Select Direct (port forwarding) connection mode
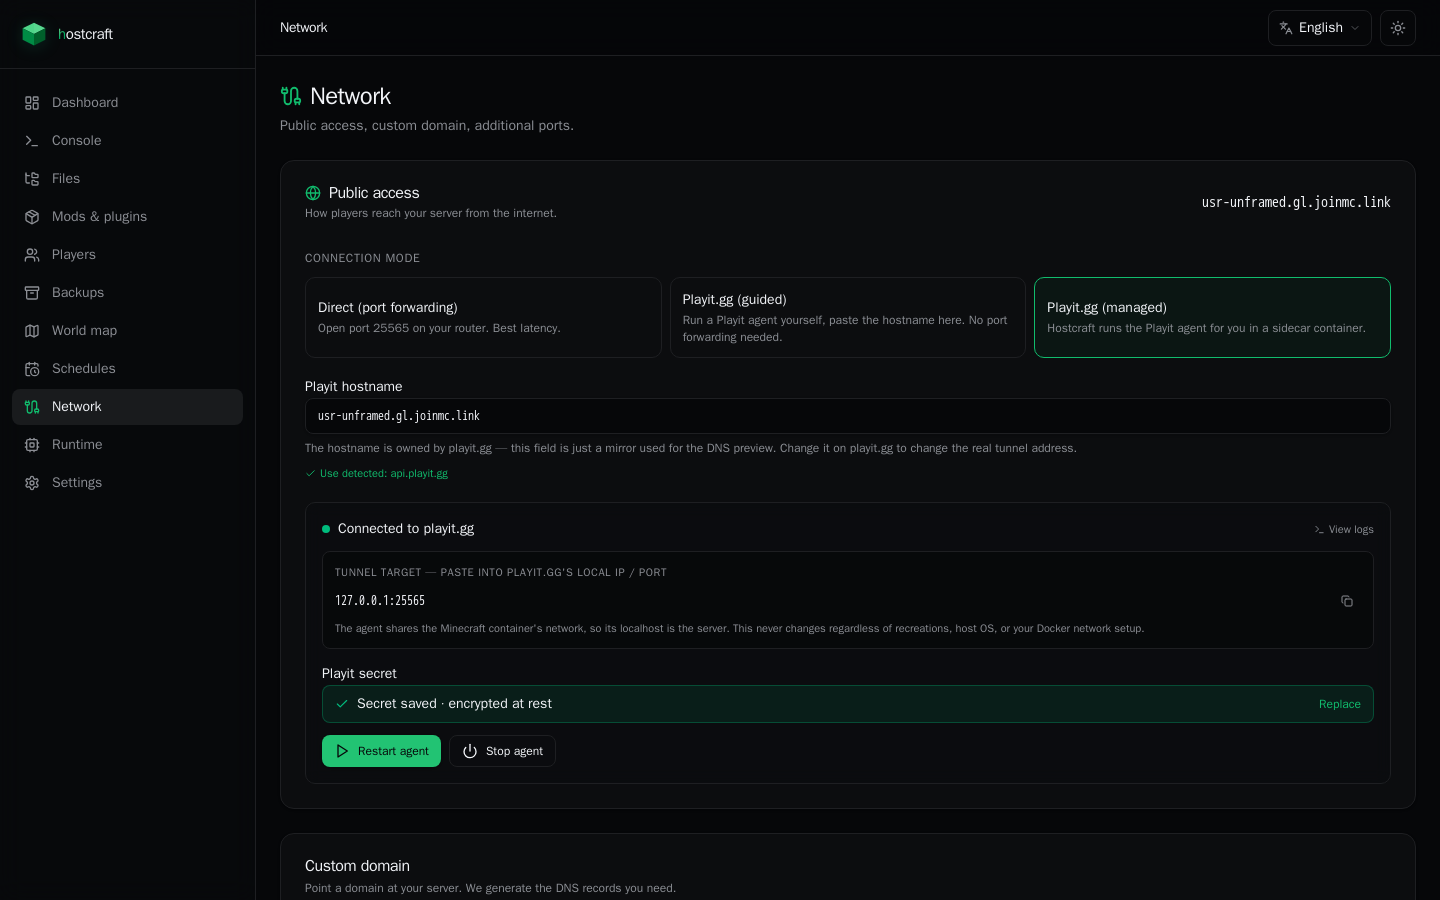 pos(483,317)
